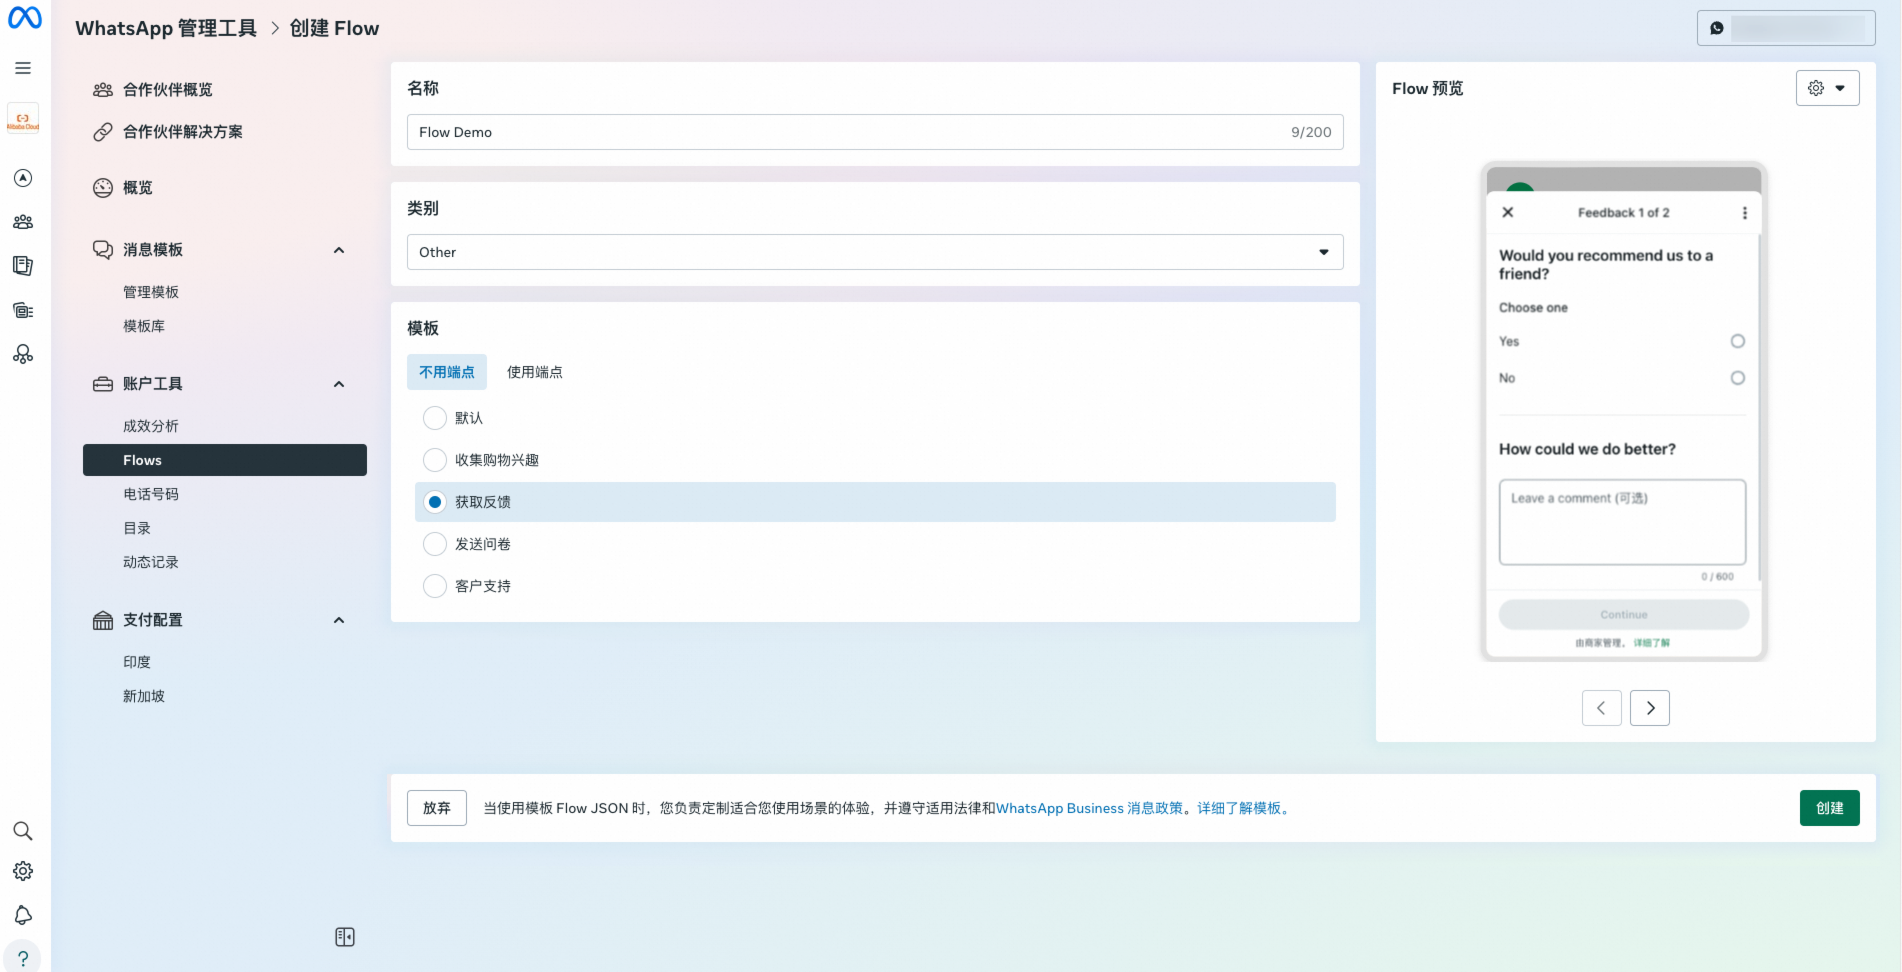1902x972 pixels.
Task: Switch to the 不用端点 tab
Action: [447, 372]
